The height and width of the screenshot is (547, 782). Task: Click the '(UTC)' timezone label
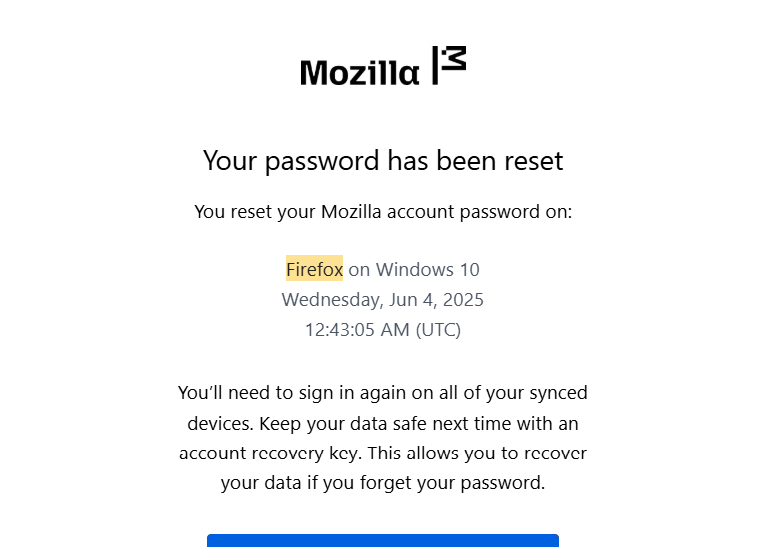(x=438, y=330)
